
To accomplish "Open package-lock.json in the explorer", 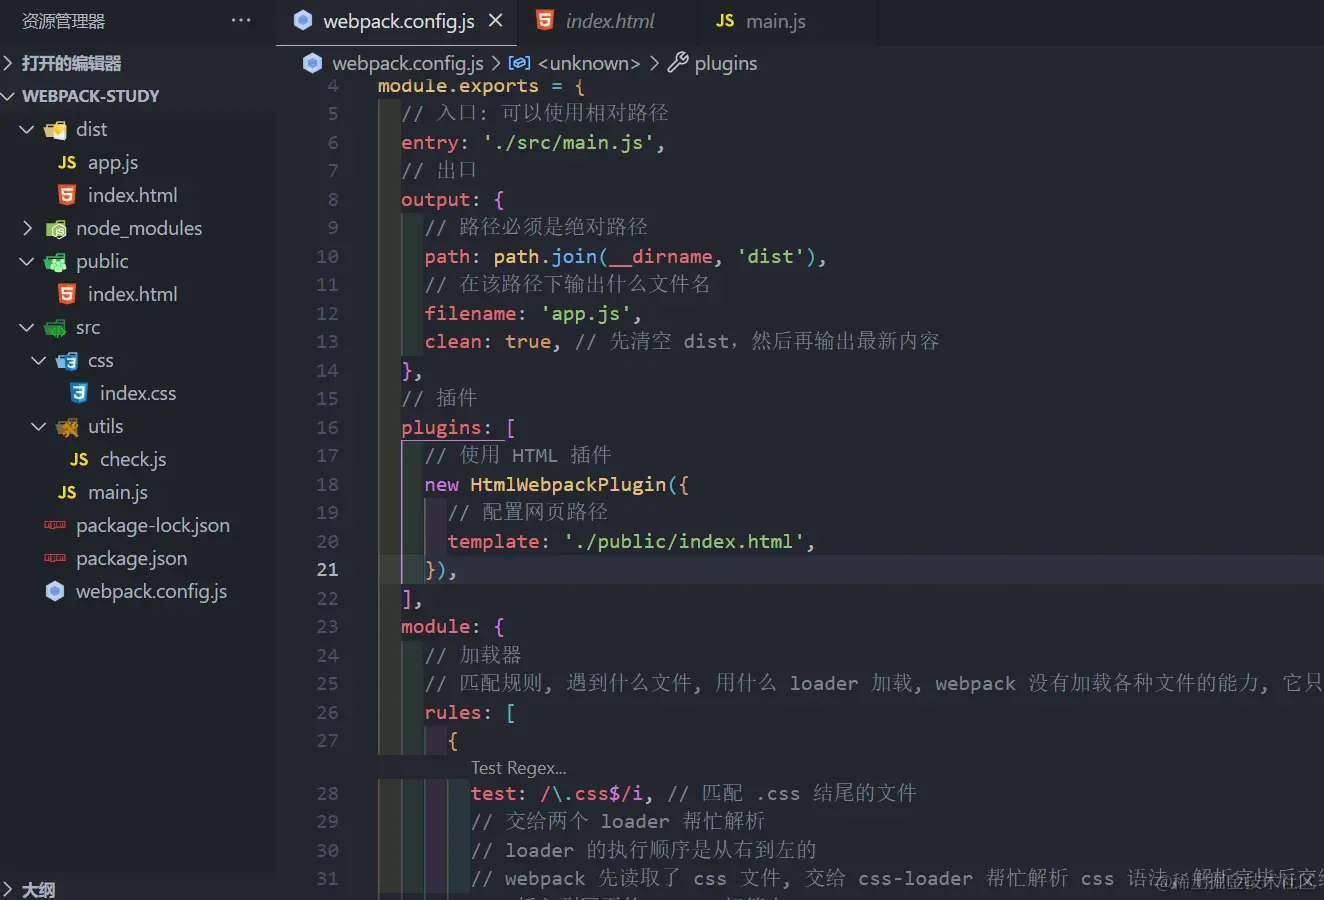I will tap(153, 525).
